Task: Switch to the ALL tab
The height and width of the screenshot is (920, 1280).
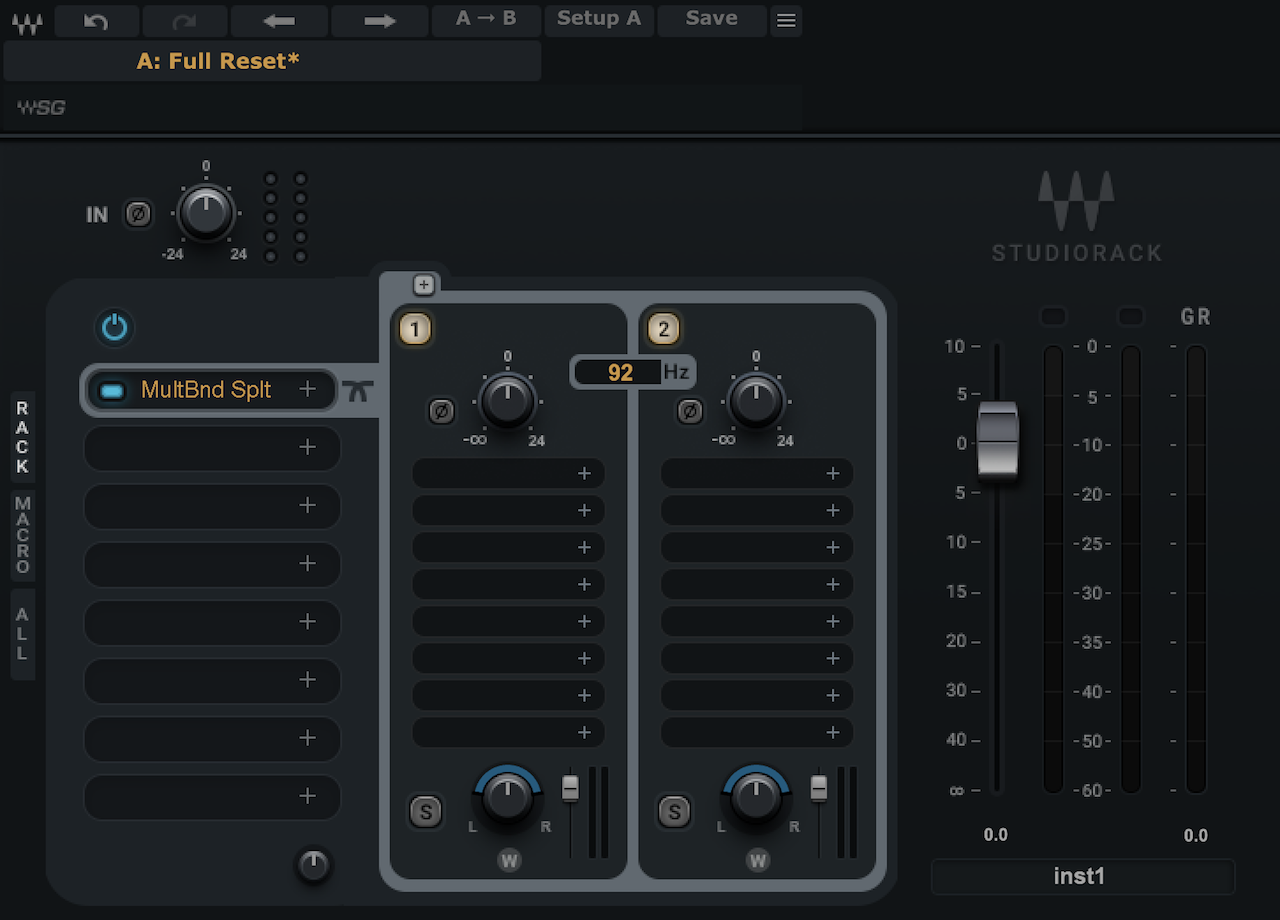Action: [22, 634]
